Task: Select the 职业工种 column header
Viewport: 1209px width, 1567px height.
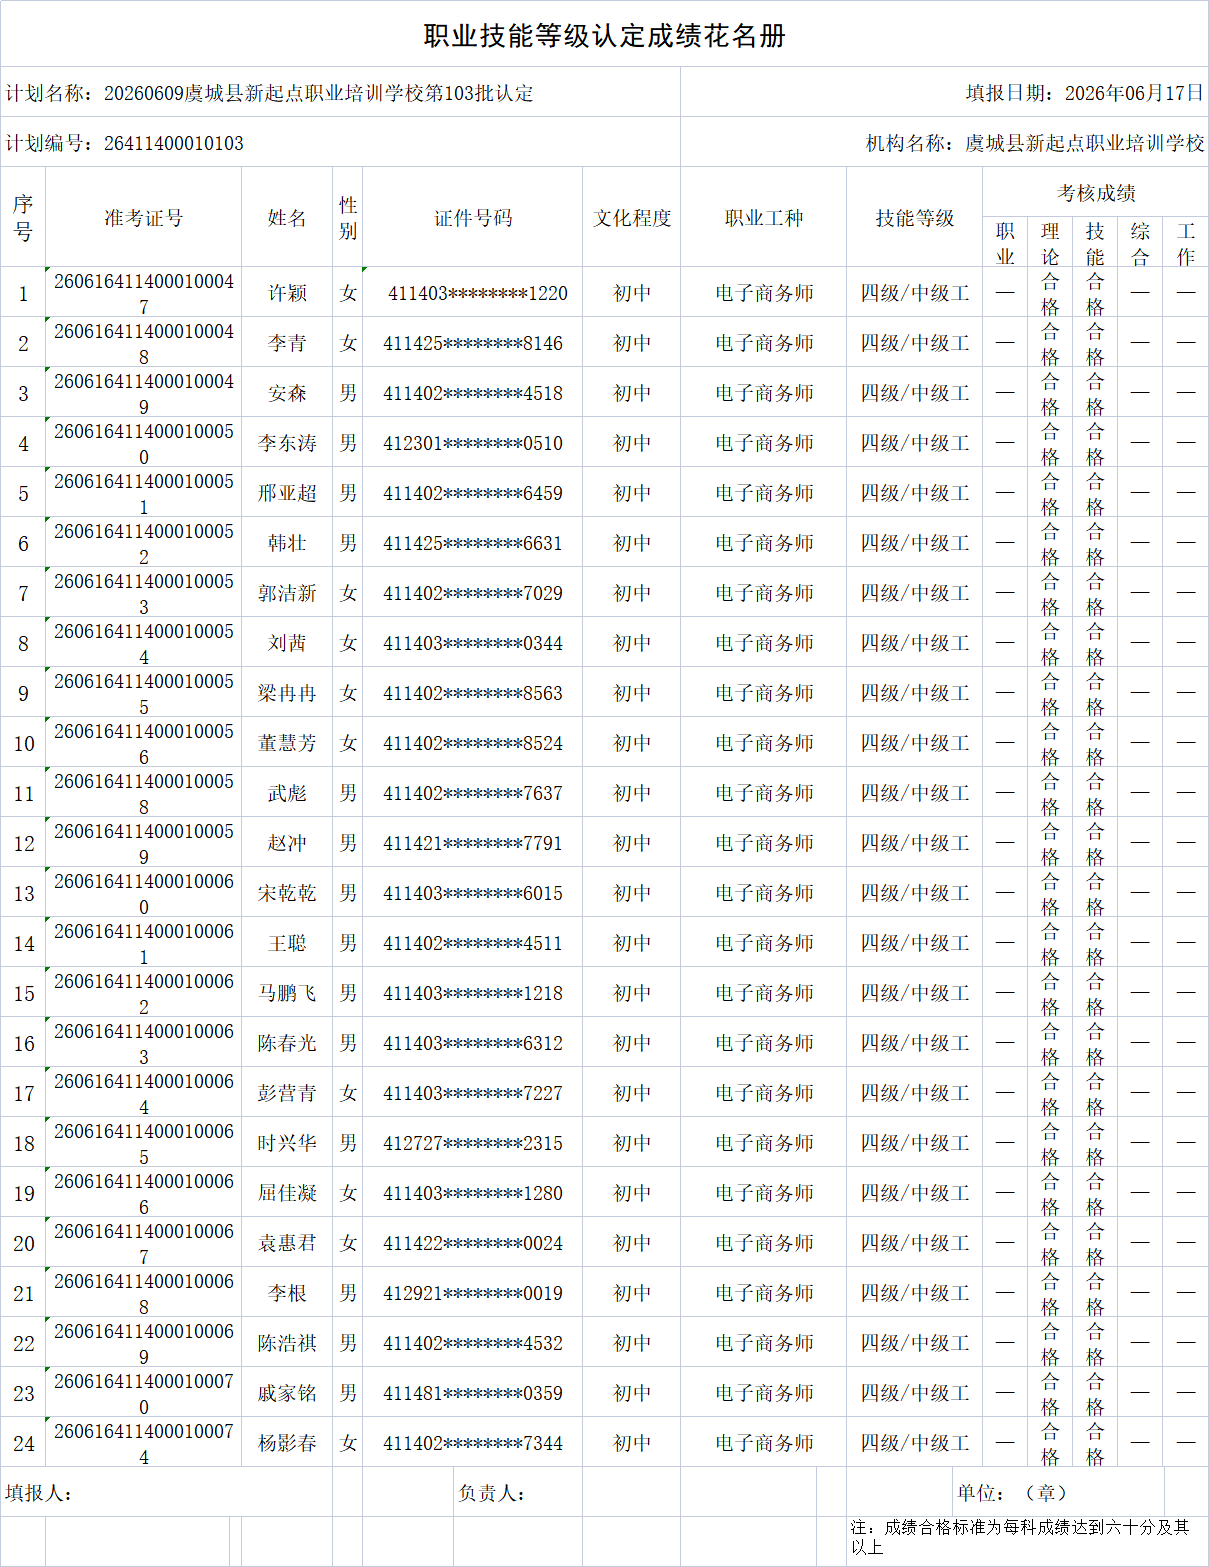Action: click(x=764, y=218)
